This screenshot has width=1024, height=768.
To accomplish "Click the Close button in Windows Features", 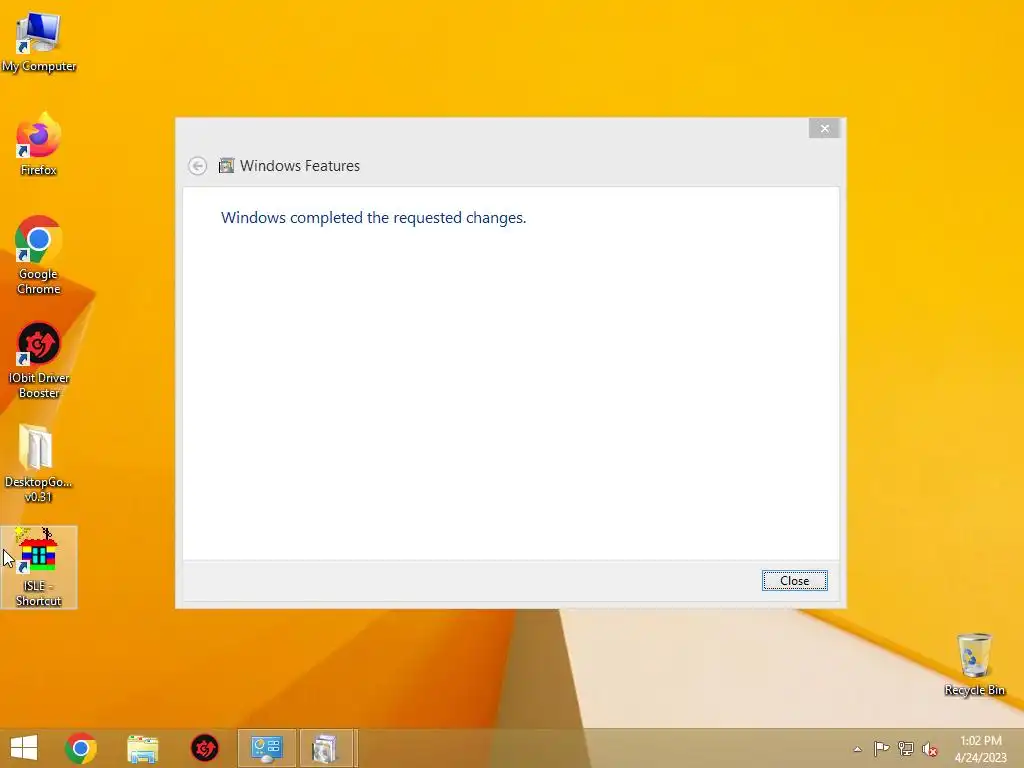I will tap(794, 581).
